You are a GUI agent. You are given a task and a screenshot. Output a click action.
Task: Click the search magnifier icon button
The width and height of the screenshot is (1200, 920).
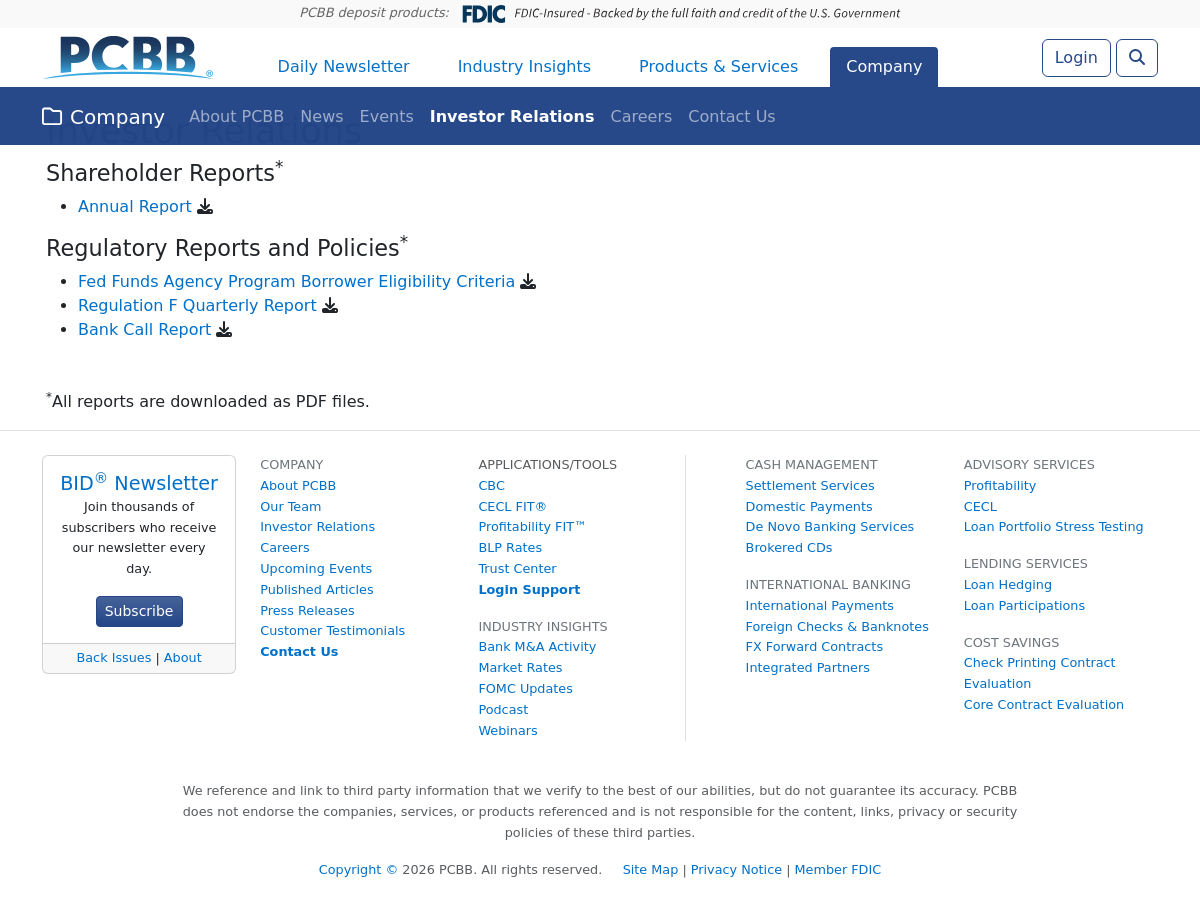pyautogui.click(x=1137, y=58)
